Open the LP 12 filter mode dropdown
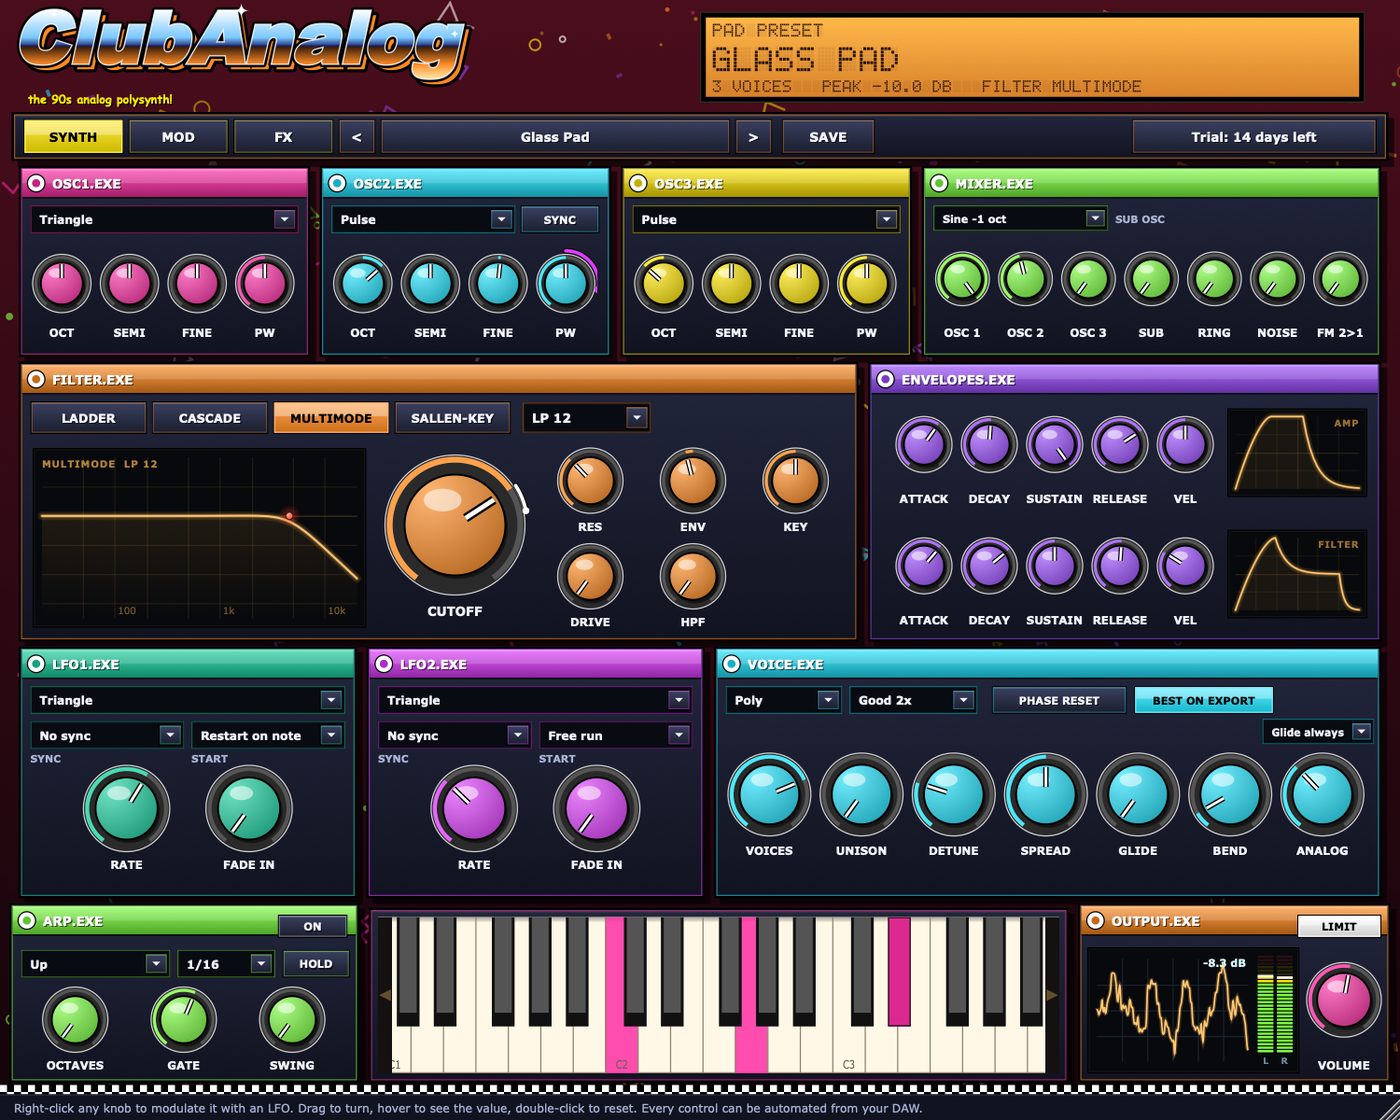Image resolution: width=1400 pixels, height=1120 pixels. pos(587,417)
